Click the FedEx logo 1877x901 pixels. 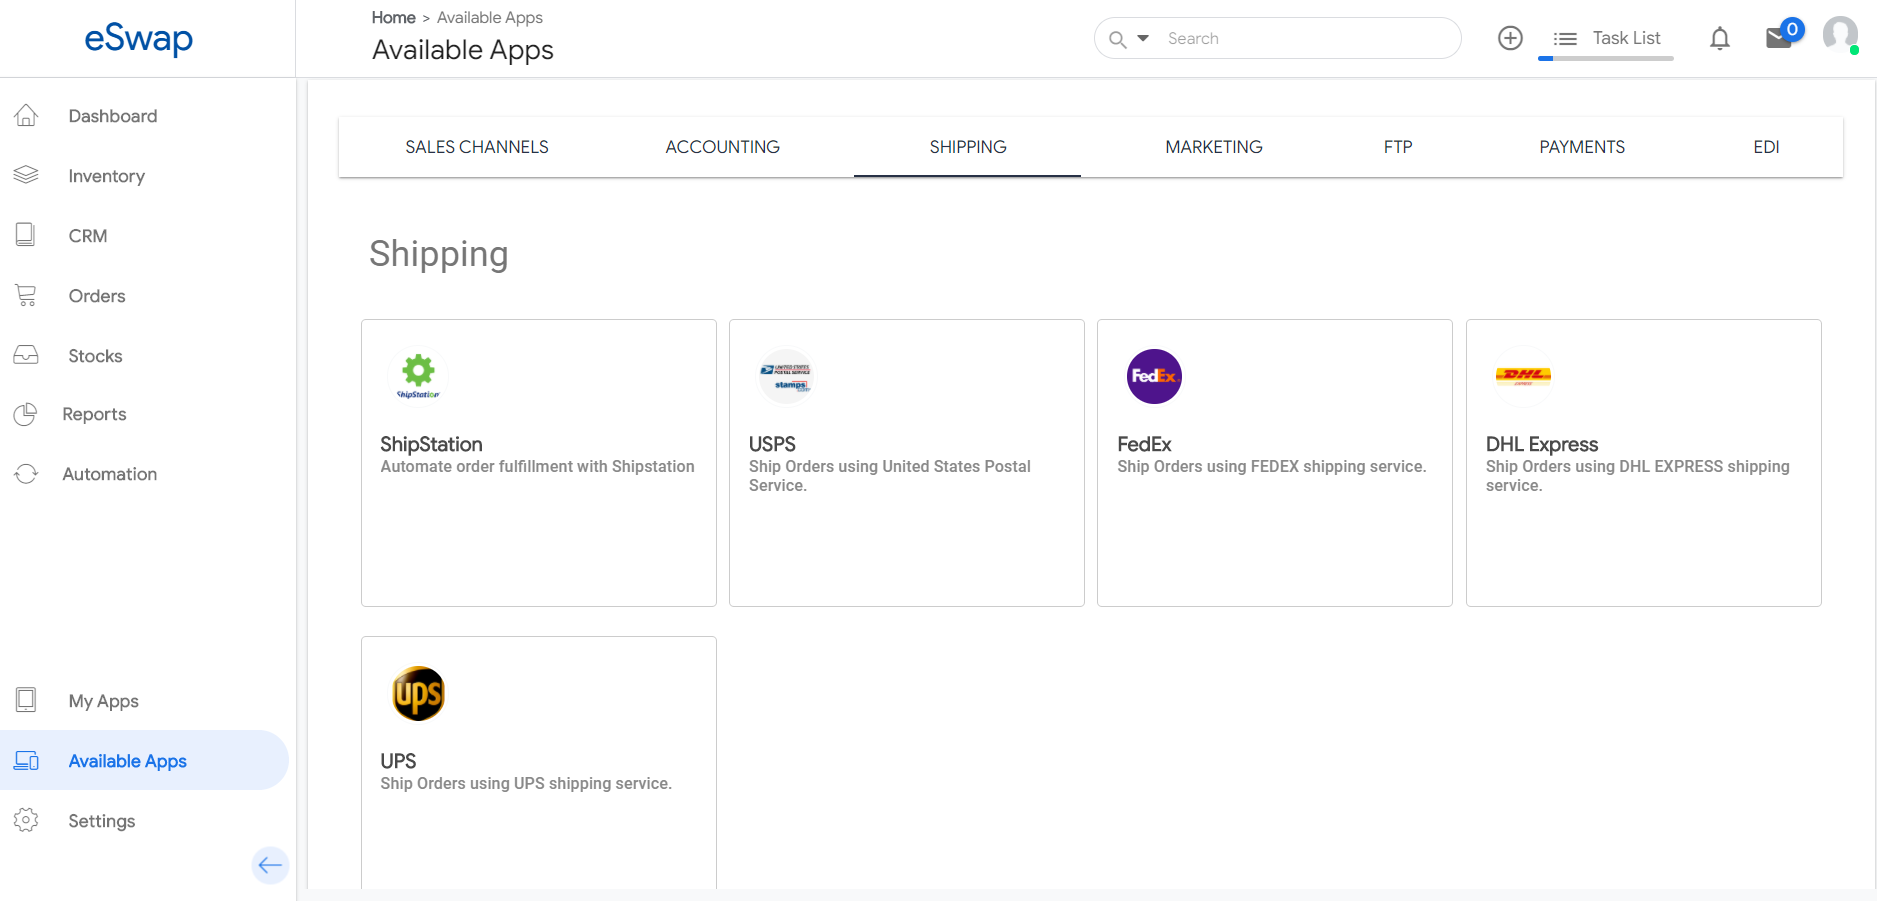pos(1154,376)
